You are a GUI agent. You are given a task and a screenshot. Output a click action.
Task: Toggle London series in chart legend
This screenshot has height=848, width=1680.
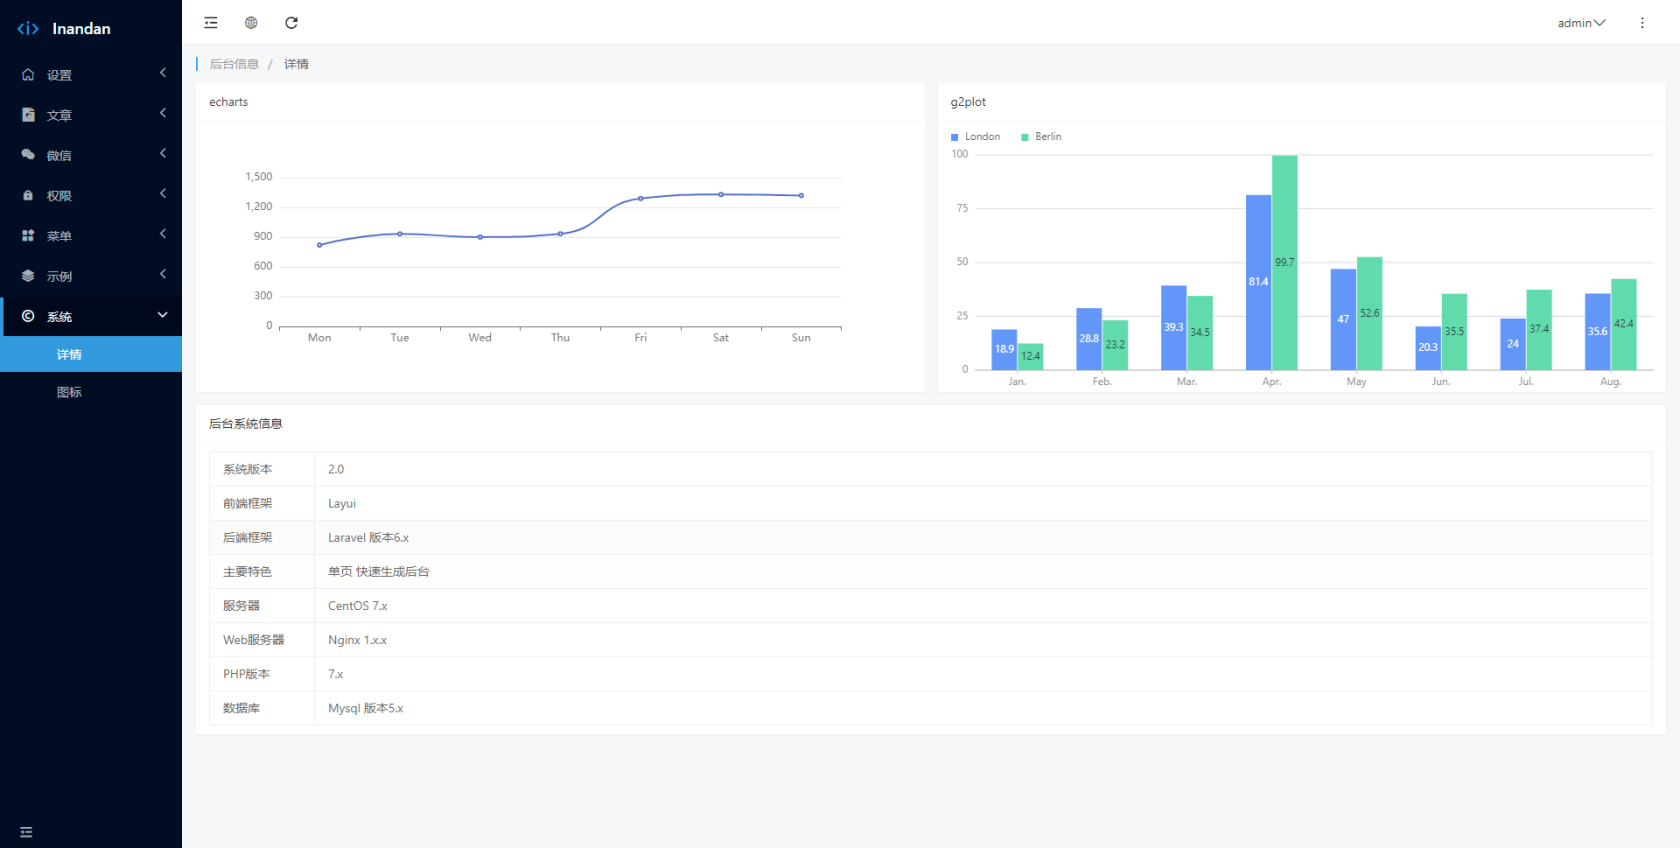(976, 137)
